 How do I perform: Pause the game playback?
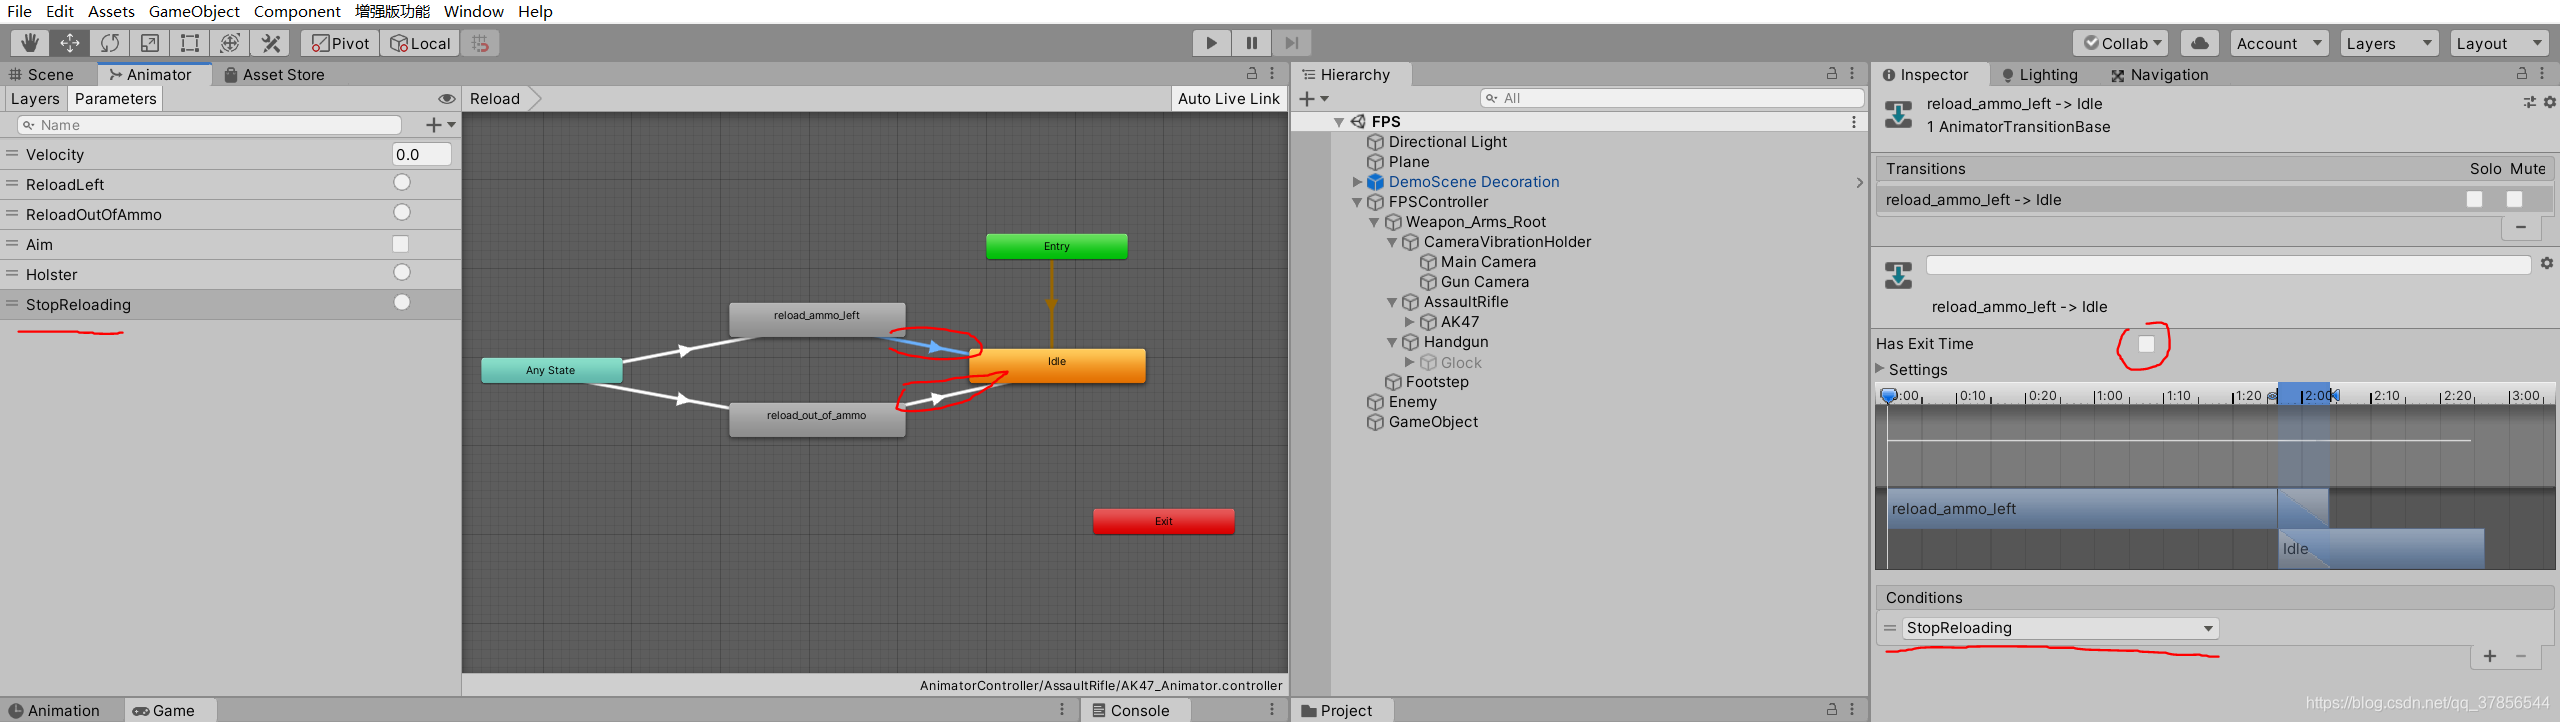pos(1252,43)
